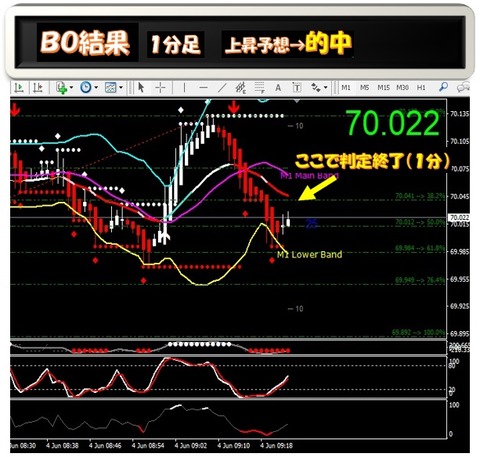The image size is (480, 457).
Task: Select the arrow Cursor tool
Action: pyautogui.click(x=141, y=88)
